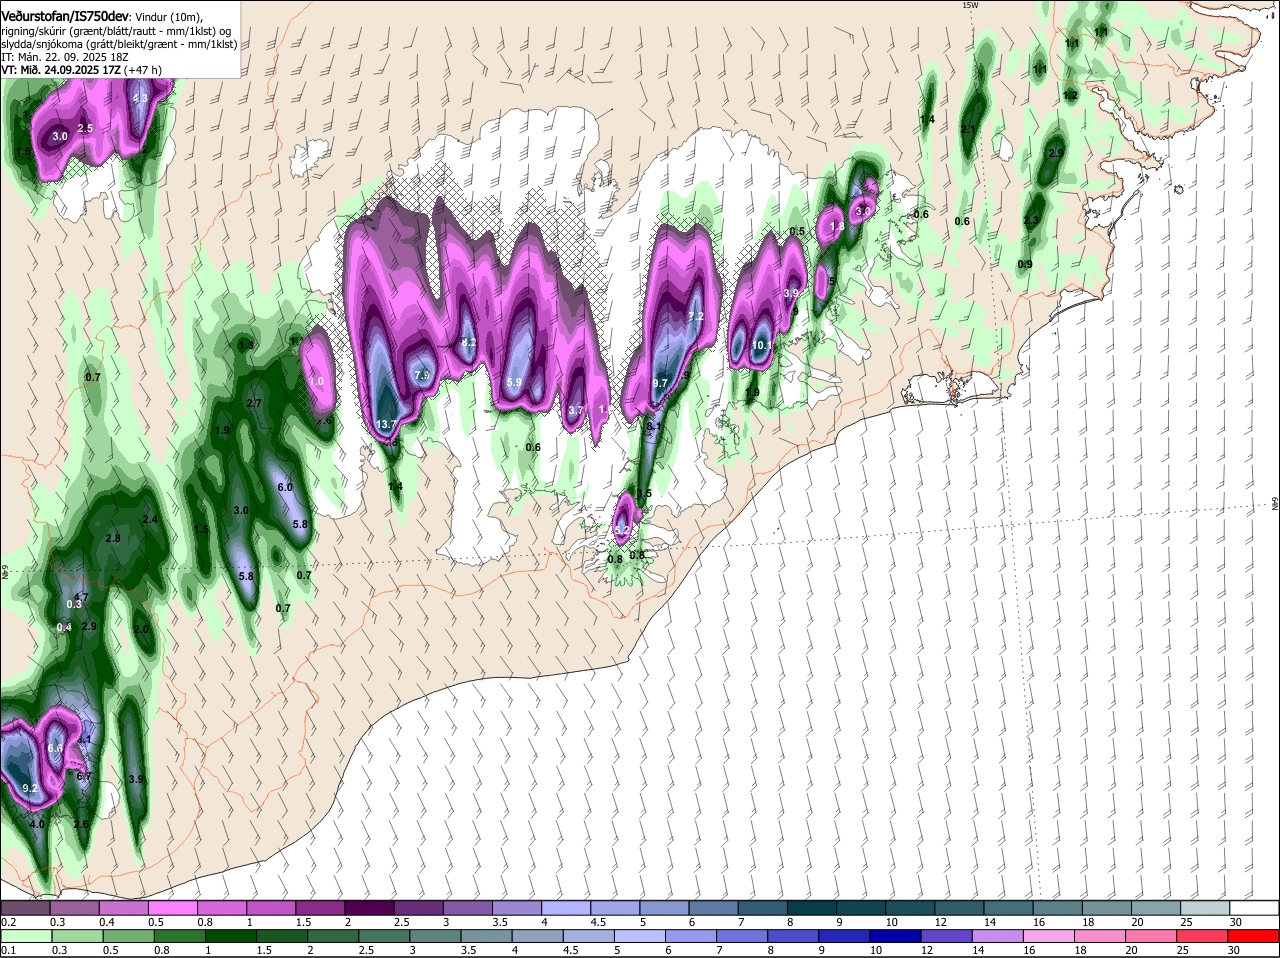Click the valid time 'VT: Mið. 24.09.2025 17Z'

(63, 70)
